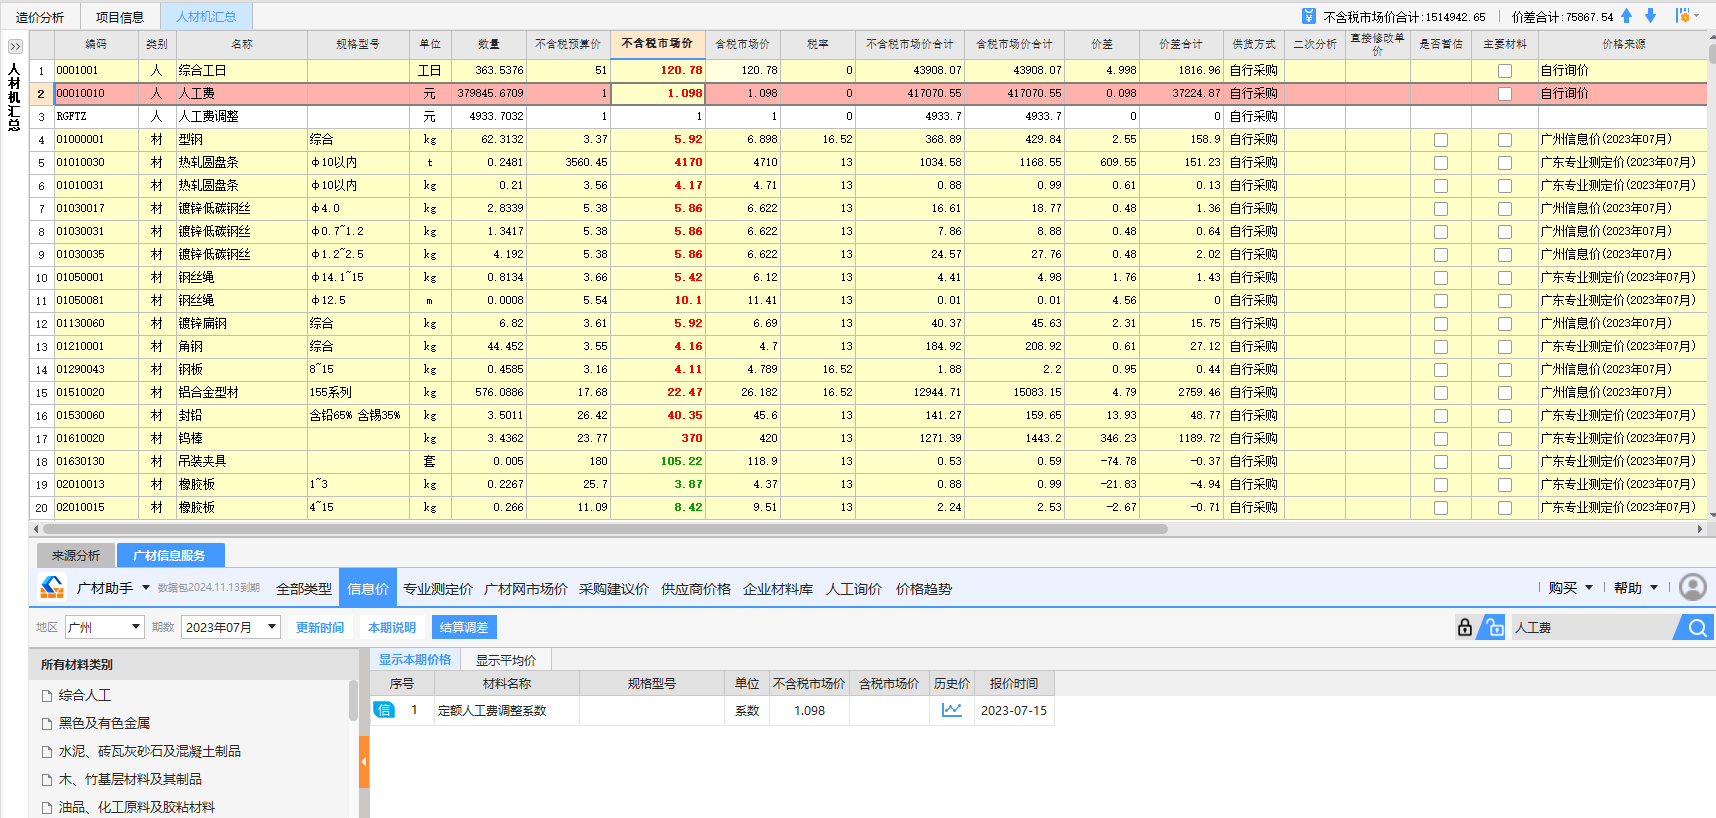Image resolution: width=1716 pixels, height=818 pixels.
Task: Click the 铝合金型材 name cell
Action: (x=242, y=392)
